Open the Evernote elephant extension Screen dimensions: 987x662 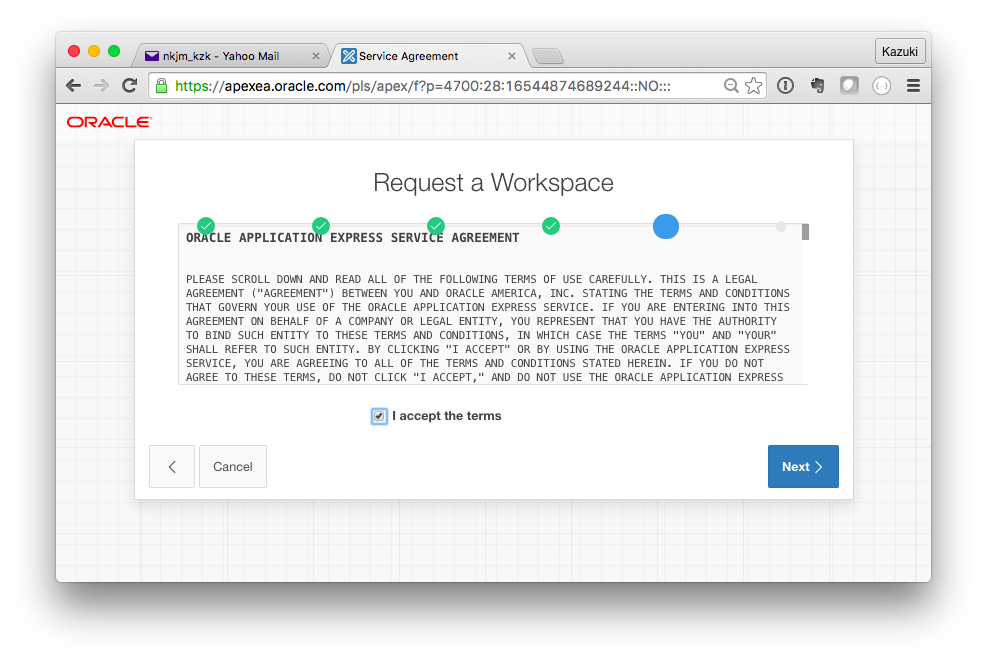pyautogui.click(x=818, y=86)
